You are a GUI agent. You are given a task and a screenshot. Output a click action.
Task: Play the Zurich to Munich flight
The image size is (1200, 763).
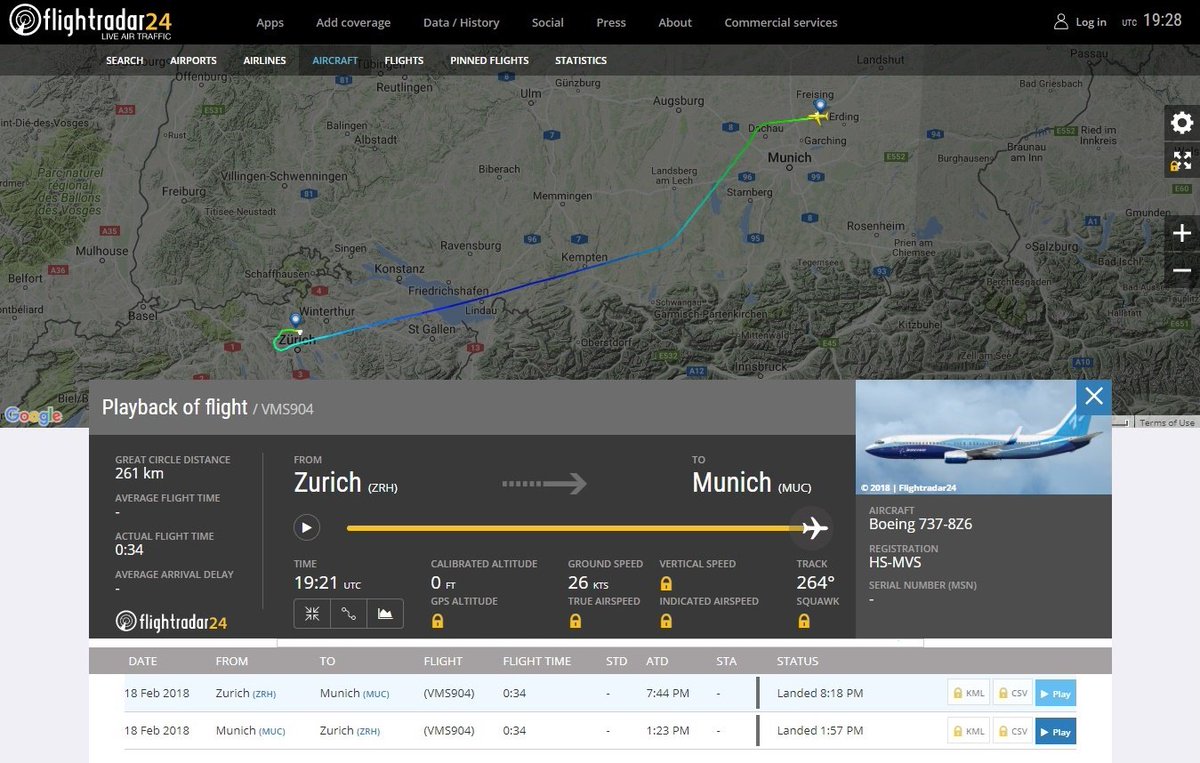pos(1055,693)
